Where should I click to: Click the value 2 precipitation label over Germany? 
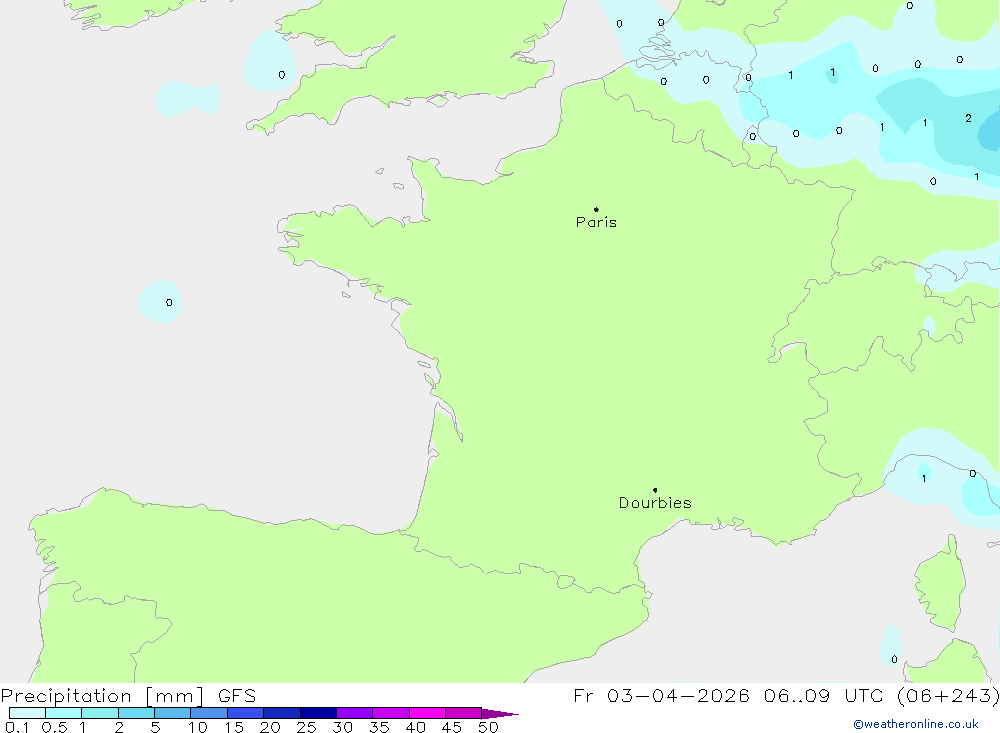[968, 118]
